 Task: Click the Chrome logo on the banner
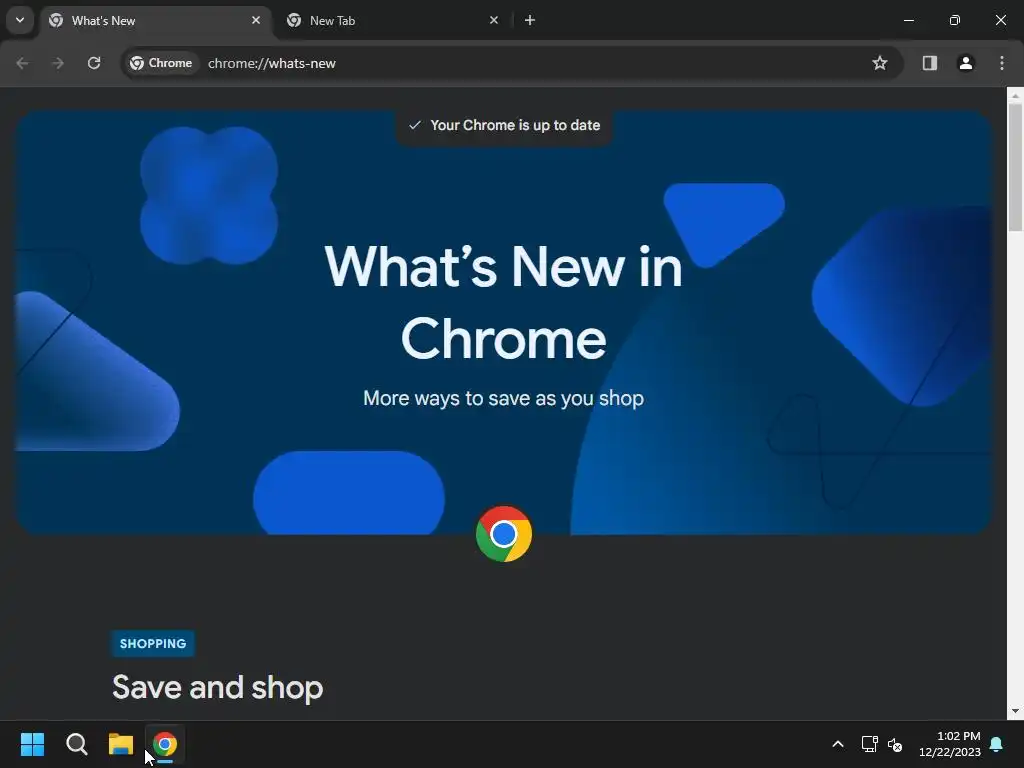[504, 534]
